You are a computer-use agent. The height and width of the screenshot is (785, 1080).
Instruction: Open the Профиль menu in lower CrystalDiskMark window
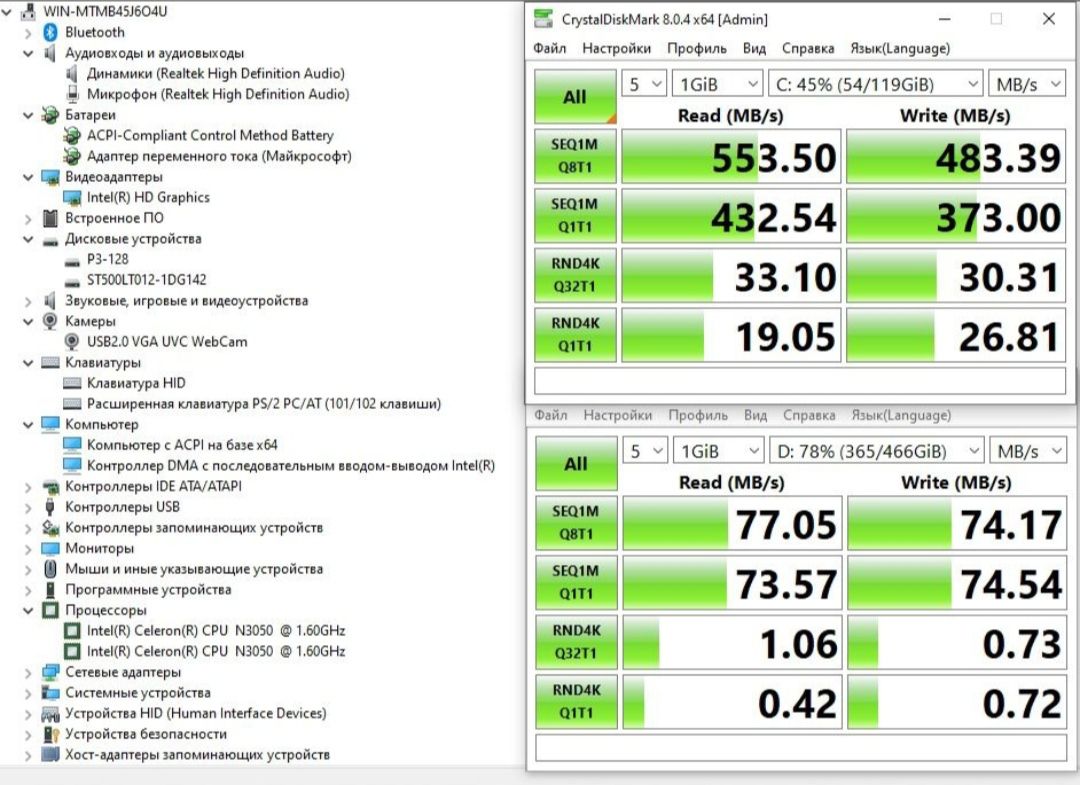[x=698, y=415]
